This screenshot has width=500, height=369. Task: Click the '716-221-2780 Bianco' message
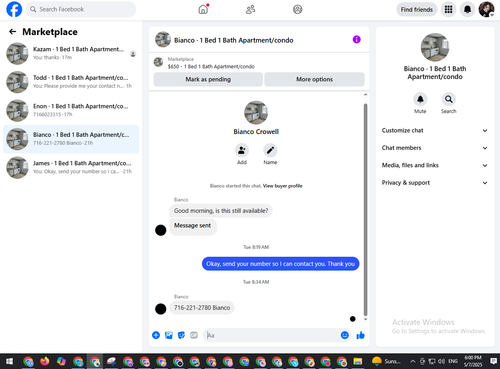(x=202, y=308)
